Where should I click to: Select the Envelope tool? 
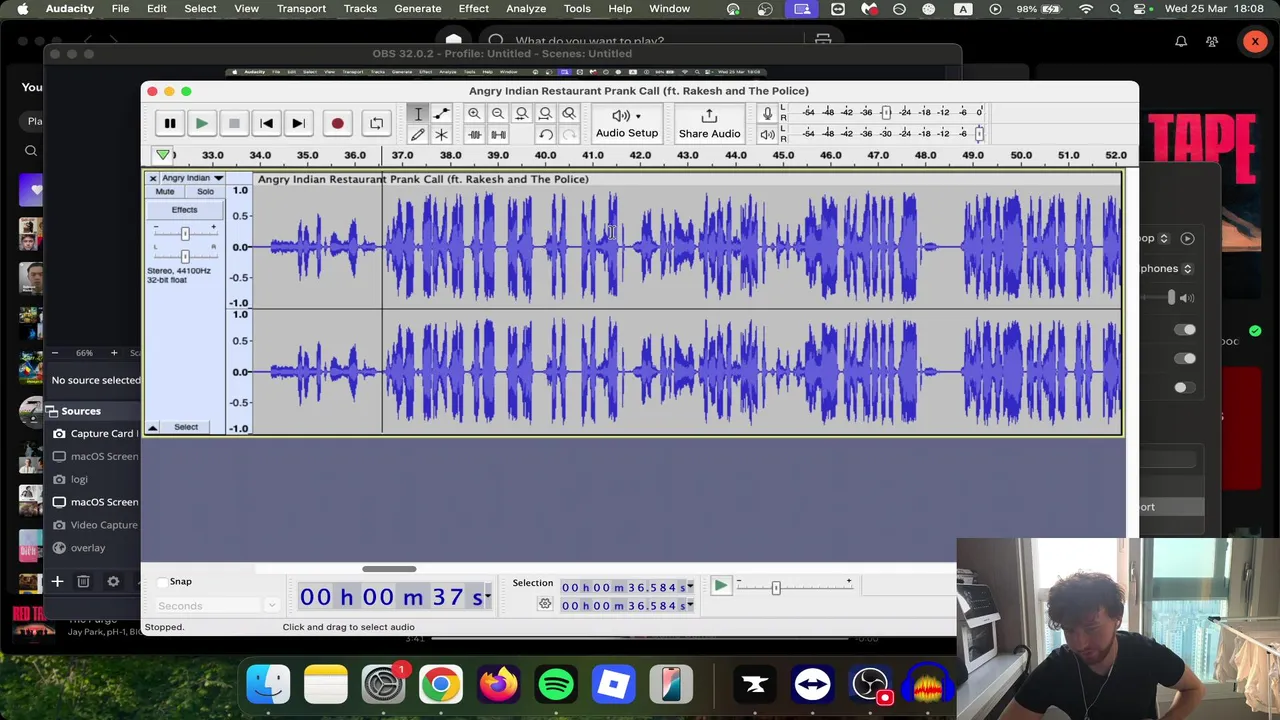tap(441, 113)
